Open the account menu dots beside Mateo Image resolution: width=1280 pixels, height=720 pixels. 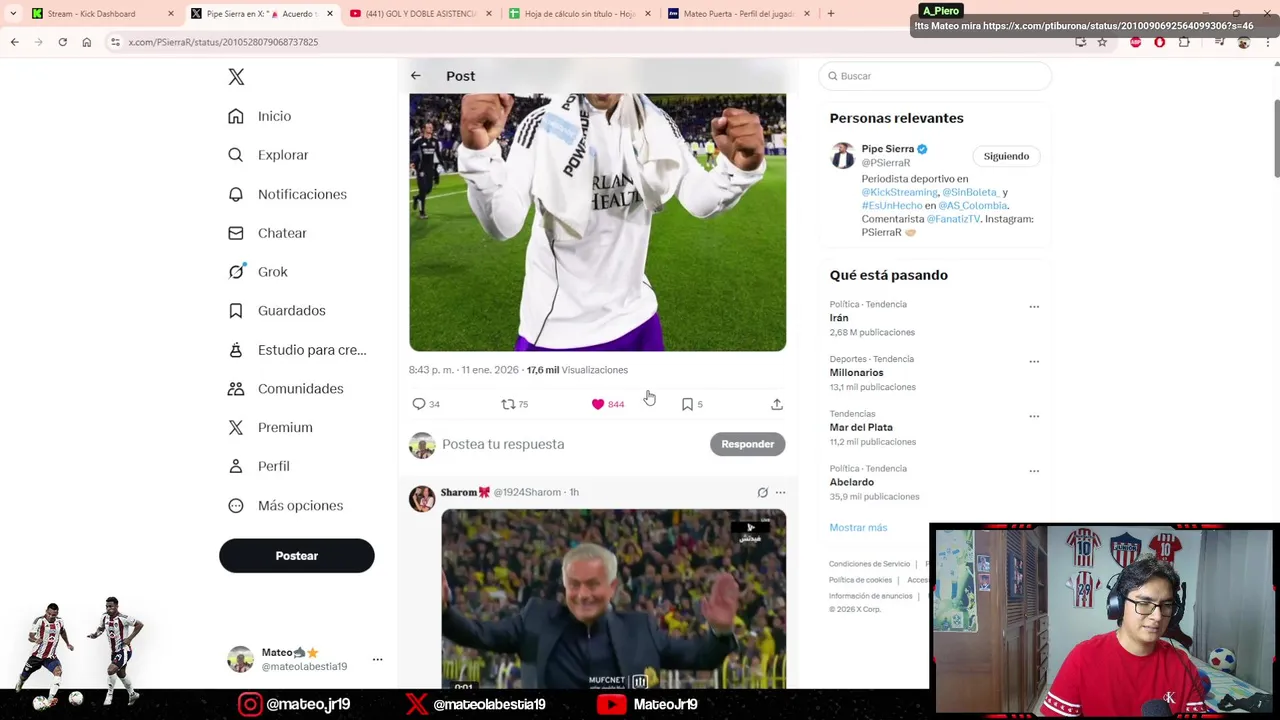pyautogui.click(x=377, y=660)
